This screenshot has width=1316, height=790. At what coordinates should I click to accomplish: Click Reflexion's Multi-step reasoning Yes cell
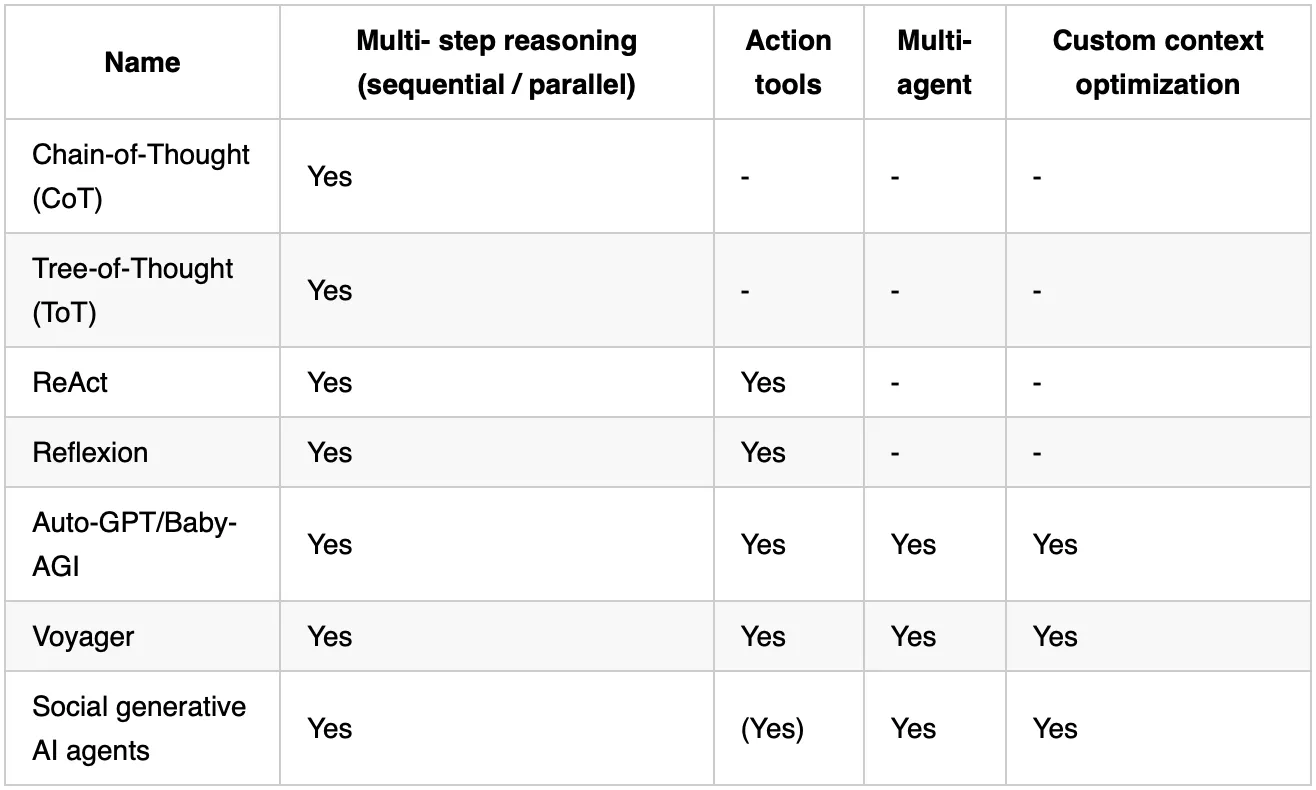tap(330, 452)
